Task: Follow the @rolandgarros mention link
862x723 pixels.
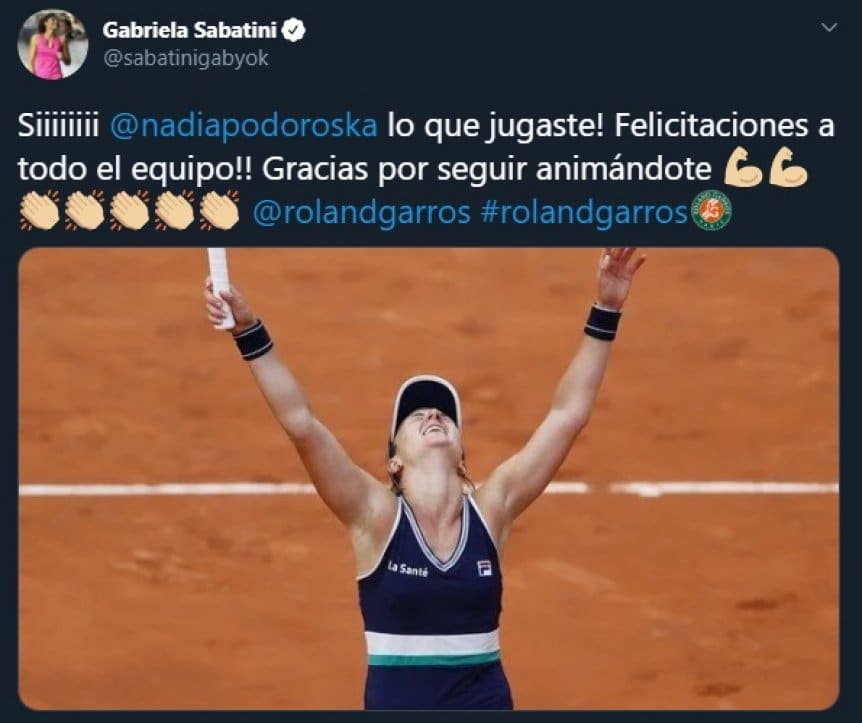Action: click(x=361, y=213)
